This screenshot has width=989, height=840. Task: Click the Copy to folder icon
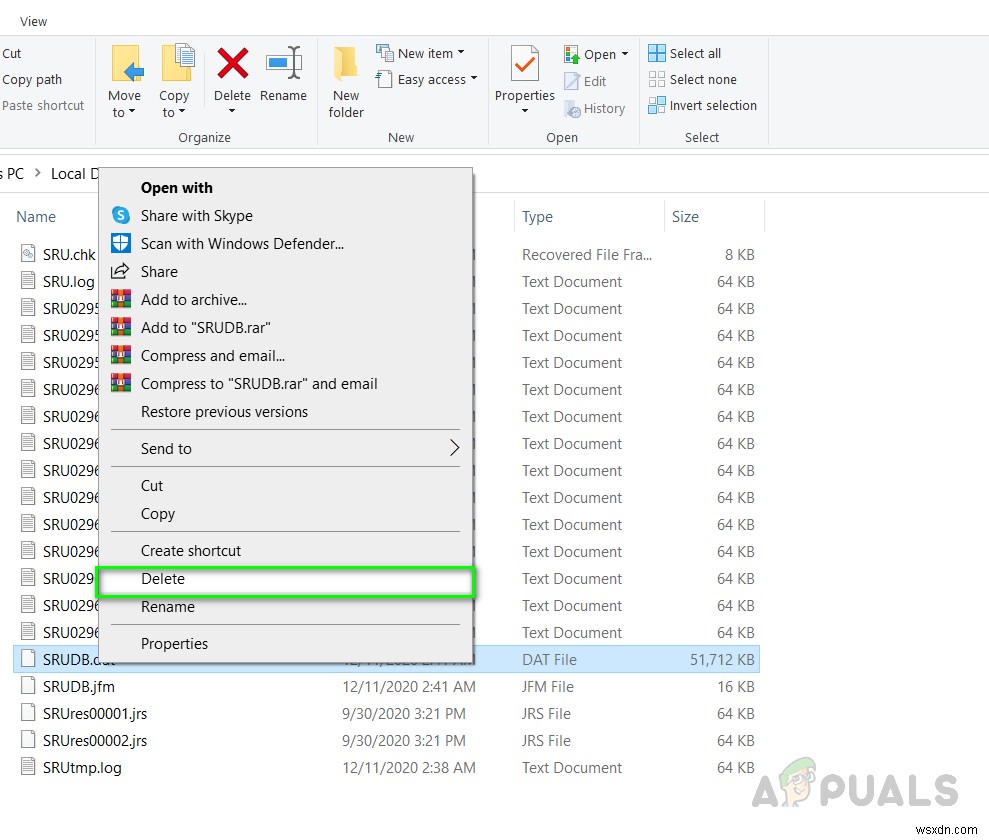pyautogui.click(x=178, y=63)
